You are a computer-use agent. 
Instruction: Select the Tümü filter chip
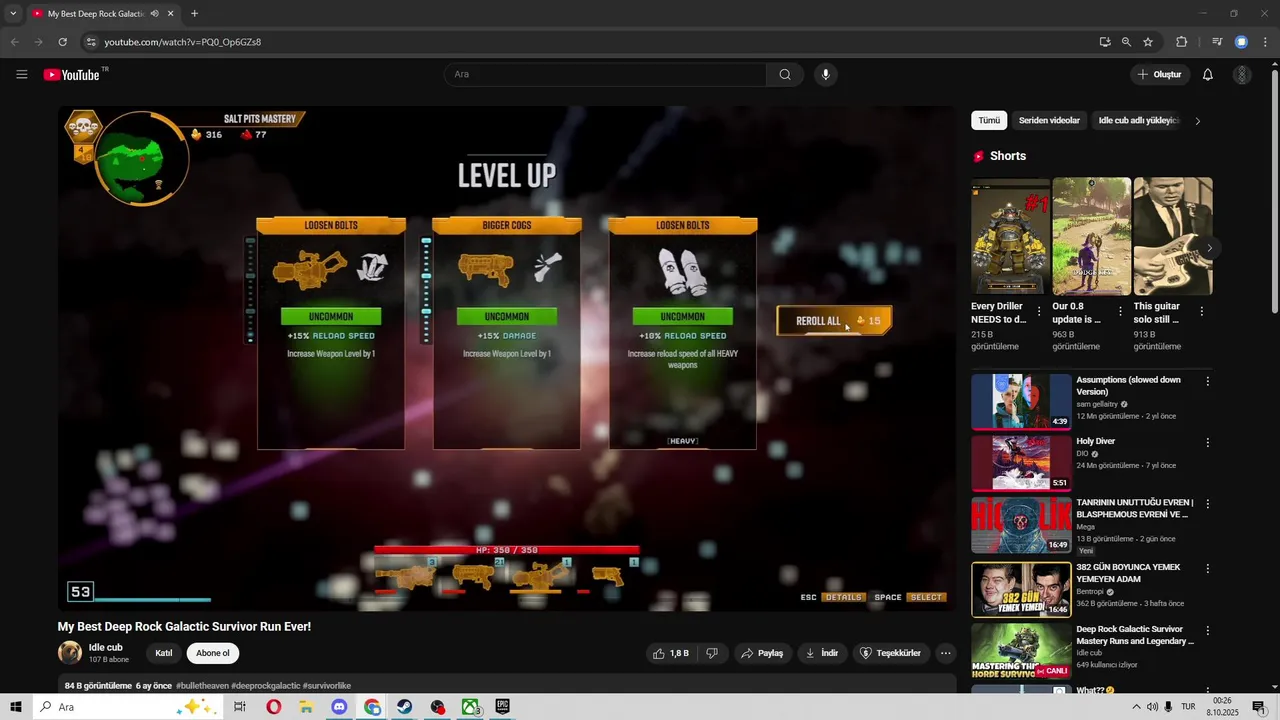tap(989, 120)
